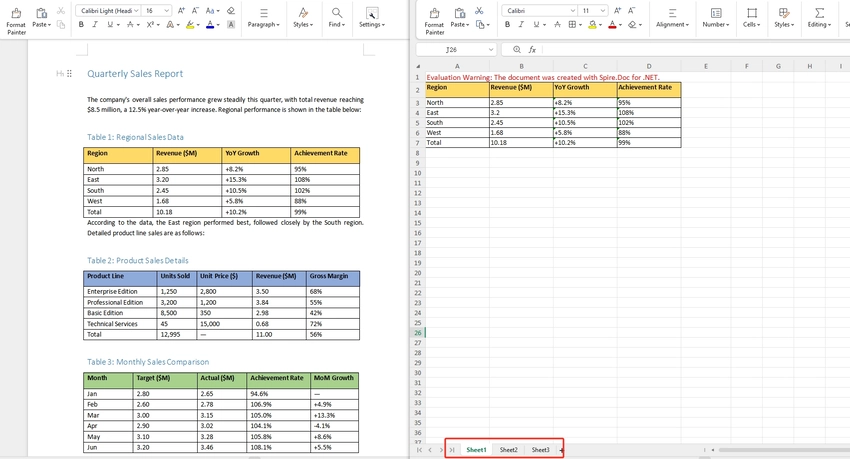The width and height of the screenshot is (850, 459).
Task: Click the Cells icon in spreadsheet toolbar
Action: coord(752,13)
